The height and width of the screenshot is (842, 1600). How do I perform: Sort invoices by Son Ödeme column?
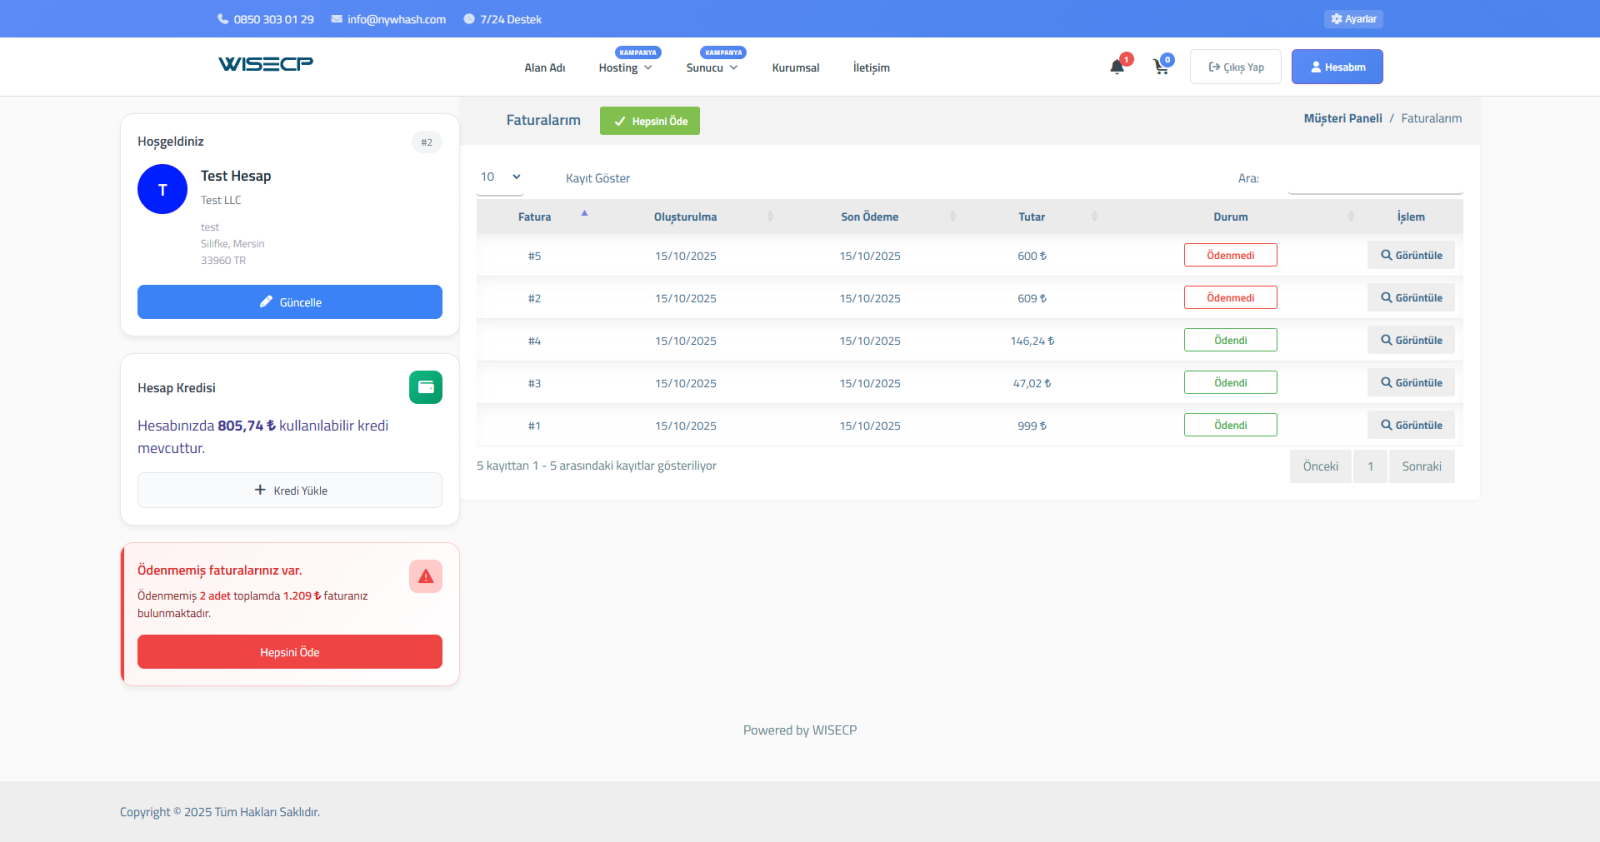(x=869, y=217)
